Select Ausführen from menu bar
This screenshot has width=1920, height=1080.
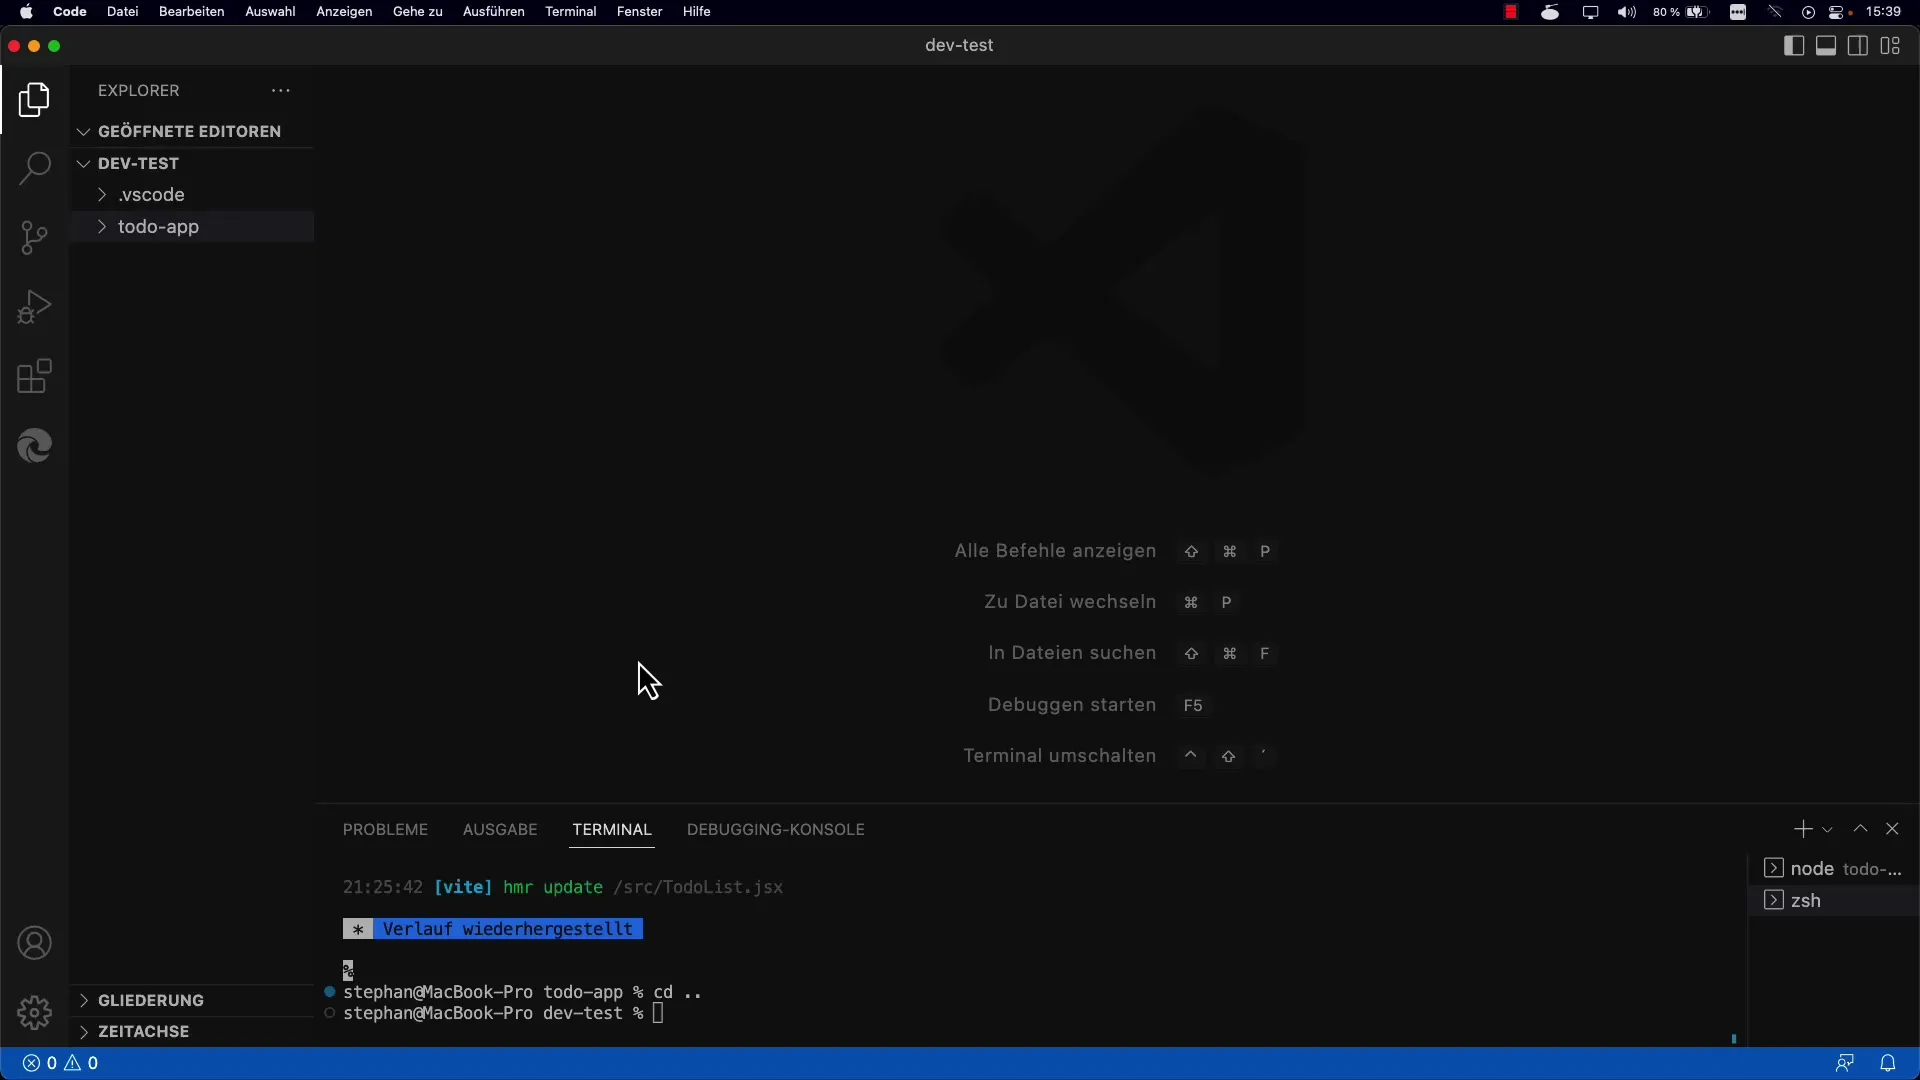(495, 11)
